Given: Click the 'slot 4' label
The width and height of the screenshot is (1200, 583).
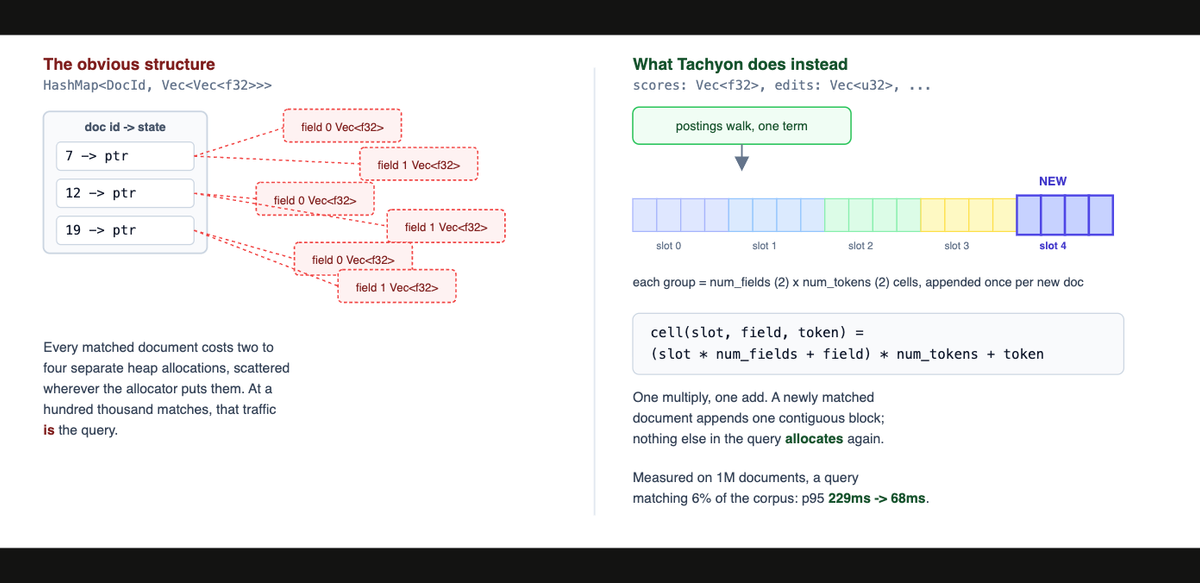Looking at the screenshot, I should click(1053, 245).
